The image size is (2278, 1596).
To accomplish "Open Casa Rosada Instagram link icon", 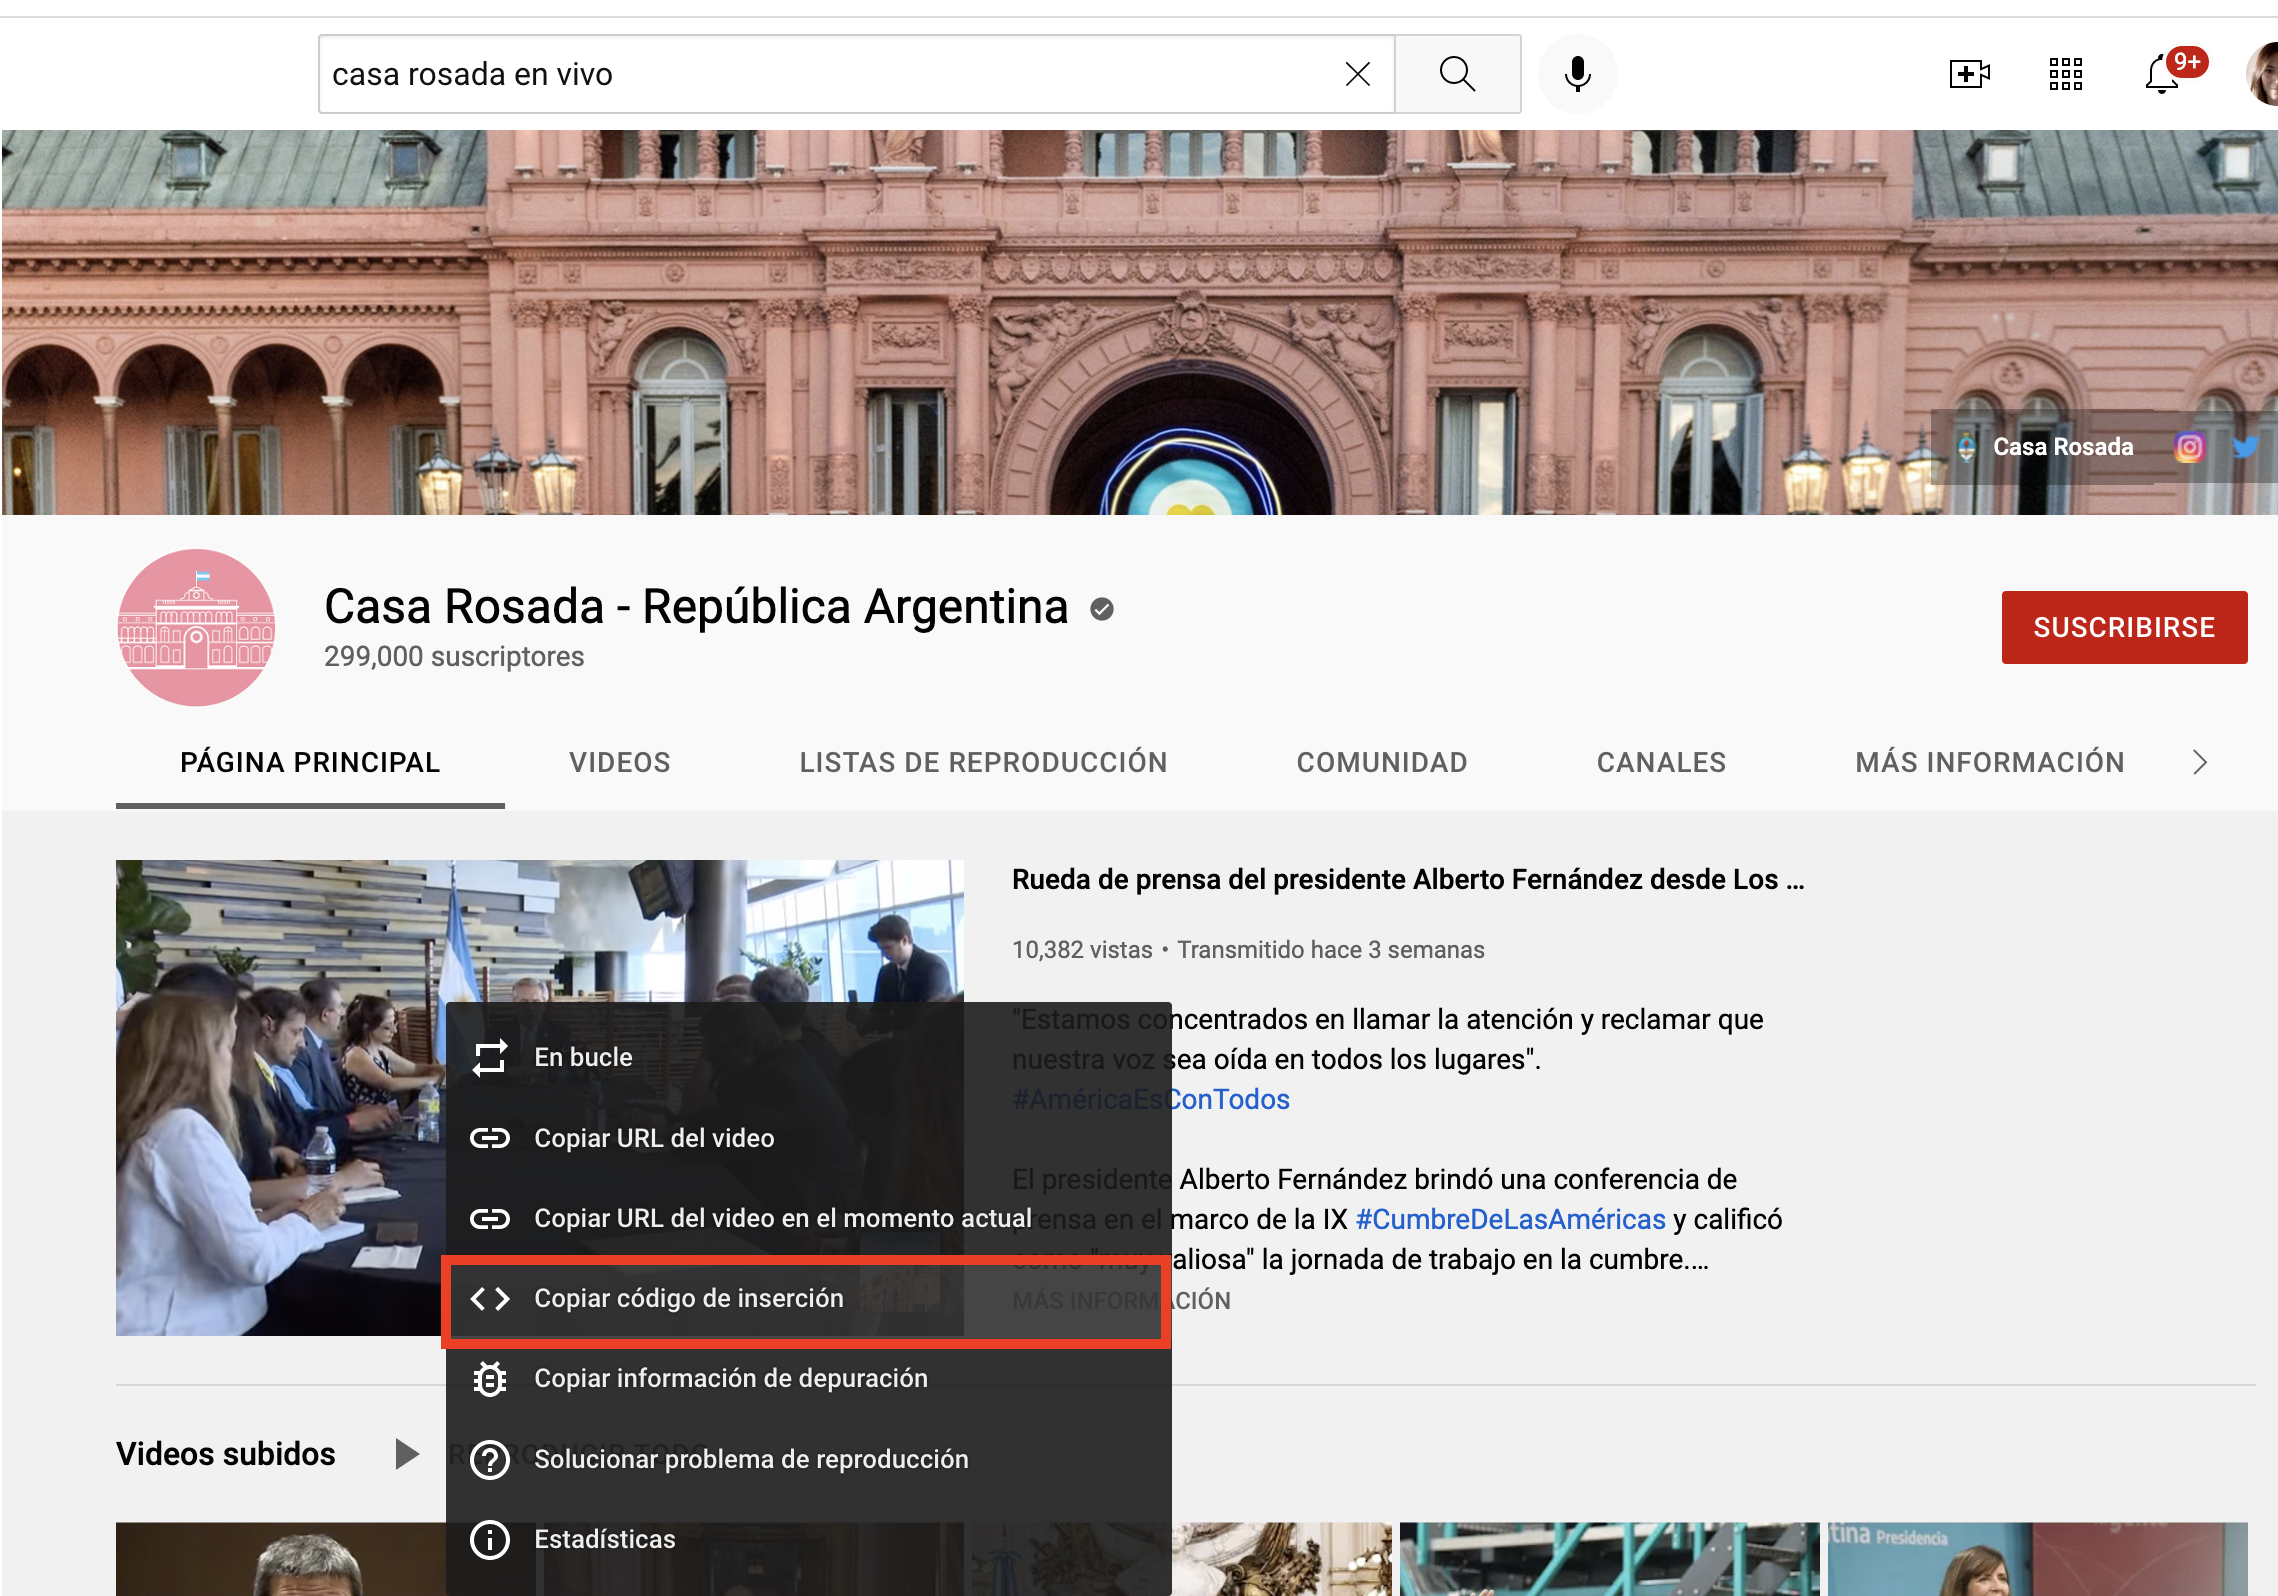I will 2189,447.
